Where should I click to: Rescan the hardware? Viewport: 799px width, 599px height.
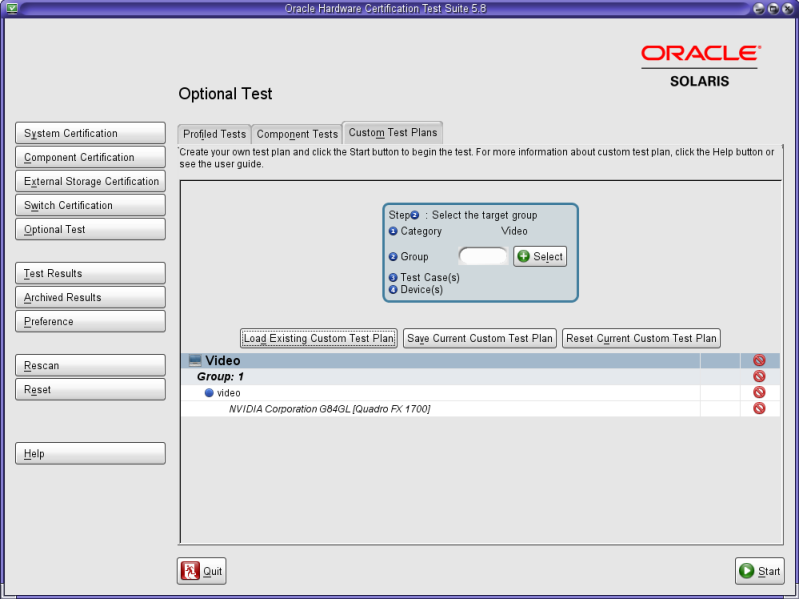pyautogui.click(x=90, y=365)
